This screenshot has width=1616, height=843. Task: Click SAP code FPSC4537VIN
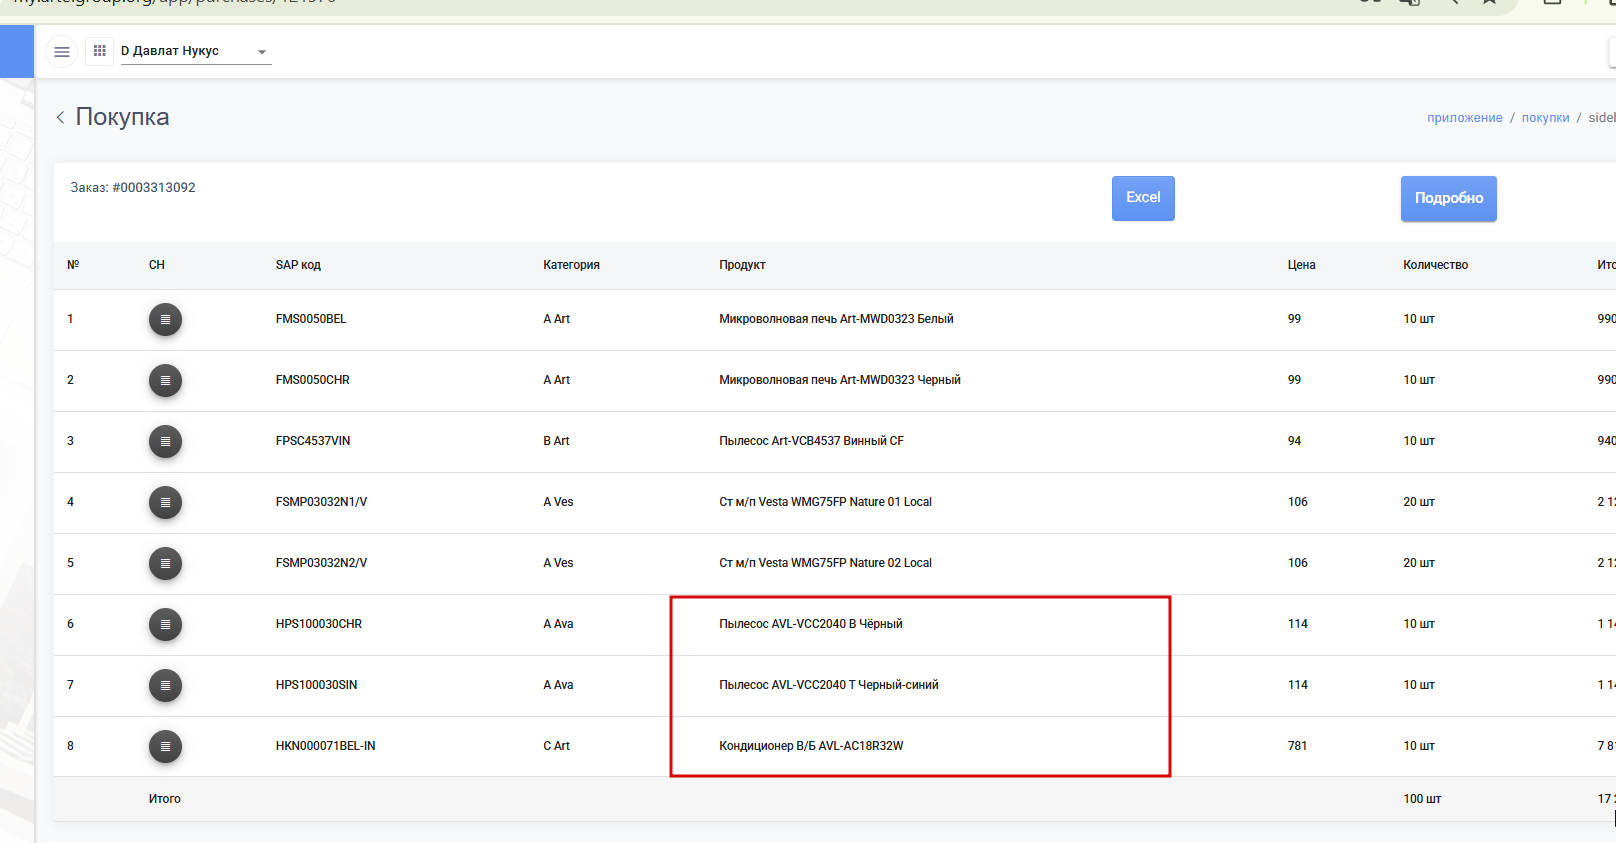[313, 441]
